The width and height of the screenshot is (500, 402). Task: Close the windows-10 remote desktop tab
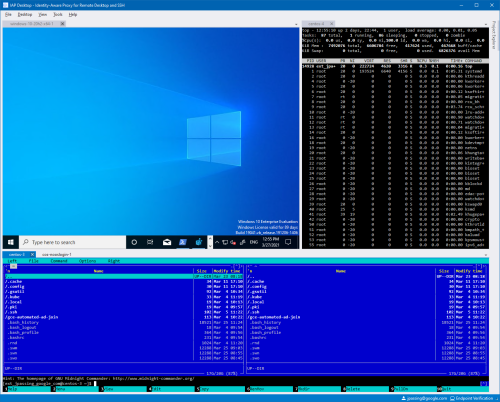click(62, 24)
